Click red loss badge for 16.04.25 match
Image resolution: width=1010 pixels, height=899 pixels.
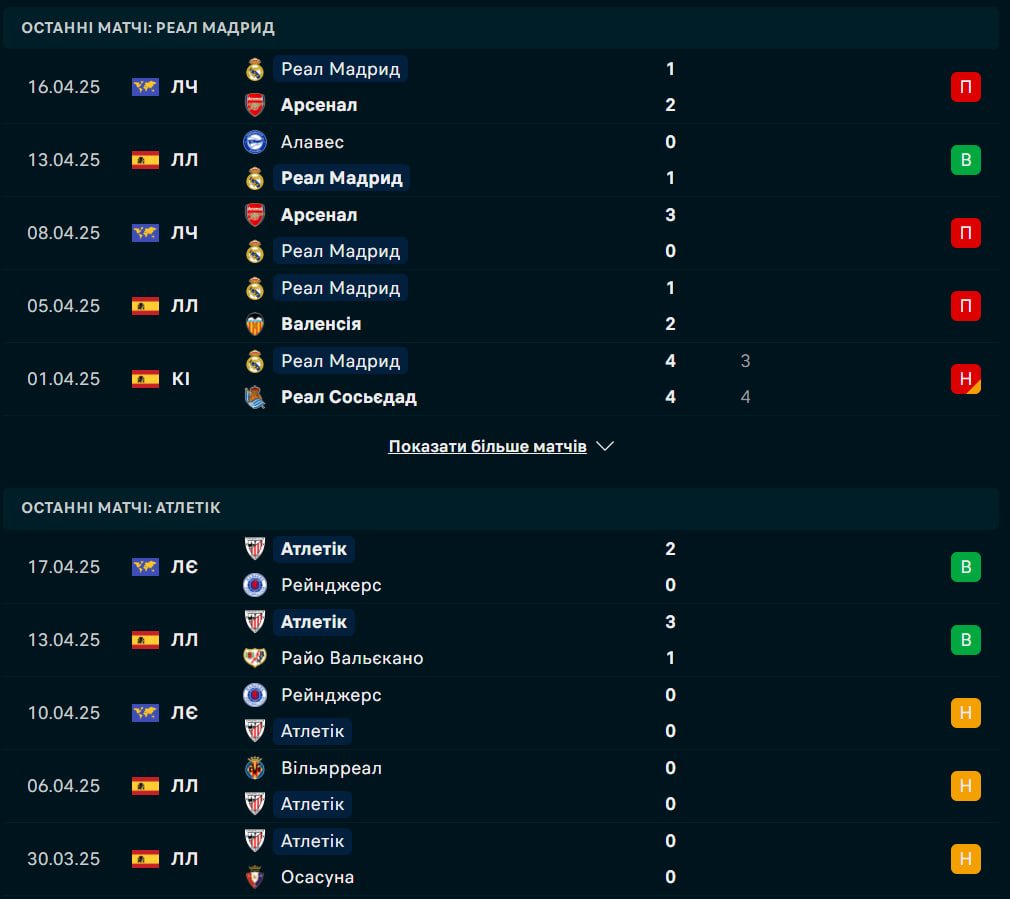(966, 87)
